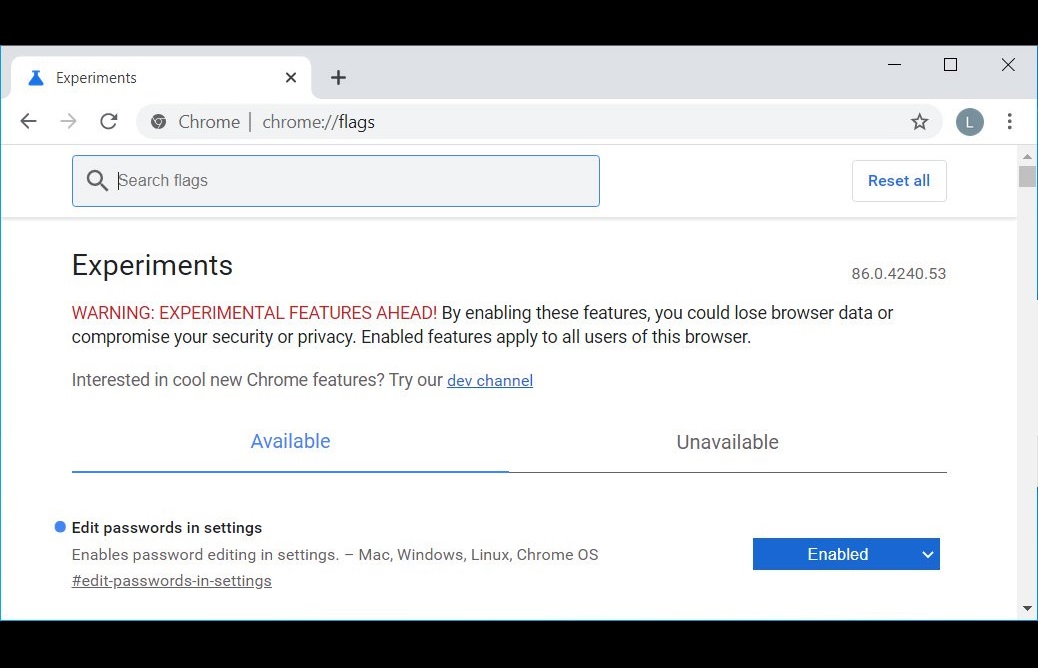The image size is (1038, 668).
Task: Open a new tab with the plus button
Action: tap(338, 77)
